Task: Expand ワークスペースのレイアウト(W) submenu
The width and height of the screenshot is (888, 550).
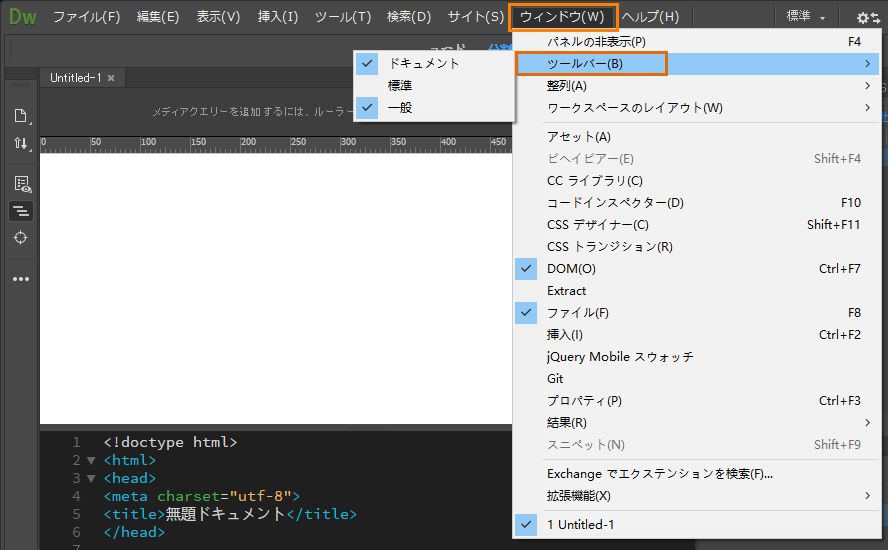Action: tap(697, 108)
